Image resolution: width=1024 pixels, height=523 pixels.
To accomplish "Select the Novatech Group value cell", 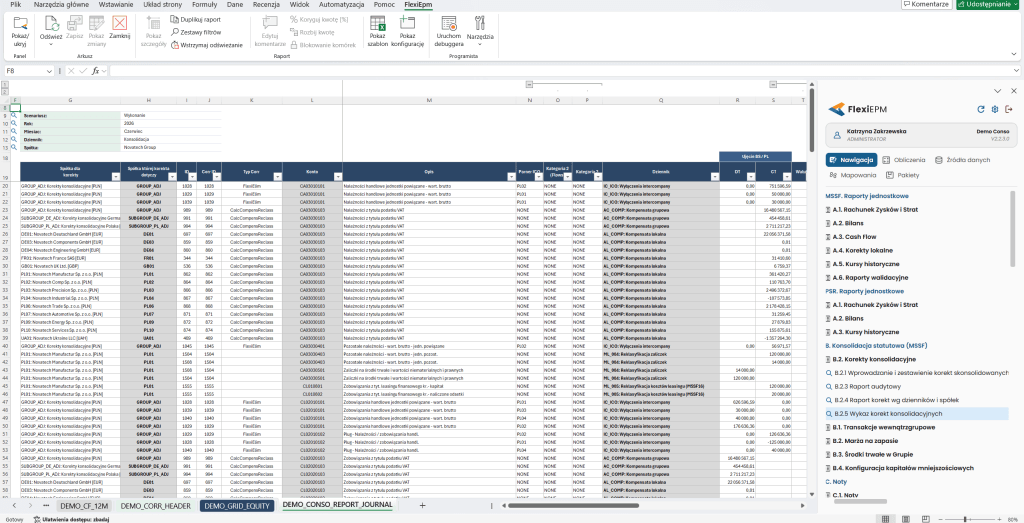I will click(x=171, y=147).
